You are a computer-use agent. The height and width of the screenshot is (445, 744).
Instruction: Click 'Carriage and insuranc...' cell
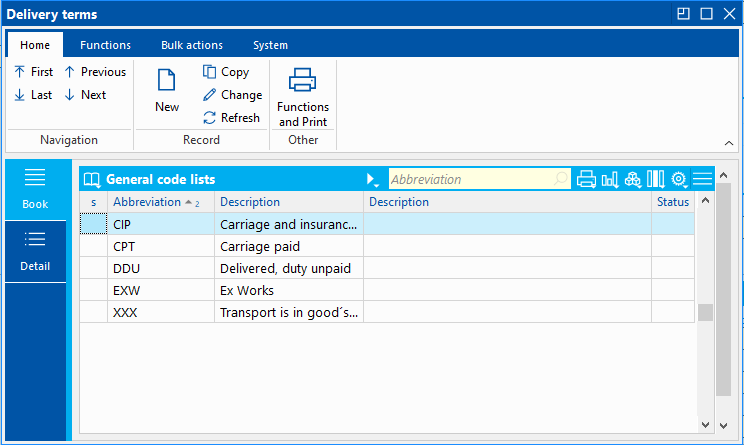[288, 224]
